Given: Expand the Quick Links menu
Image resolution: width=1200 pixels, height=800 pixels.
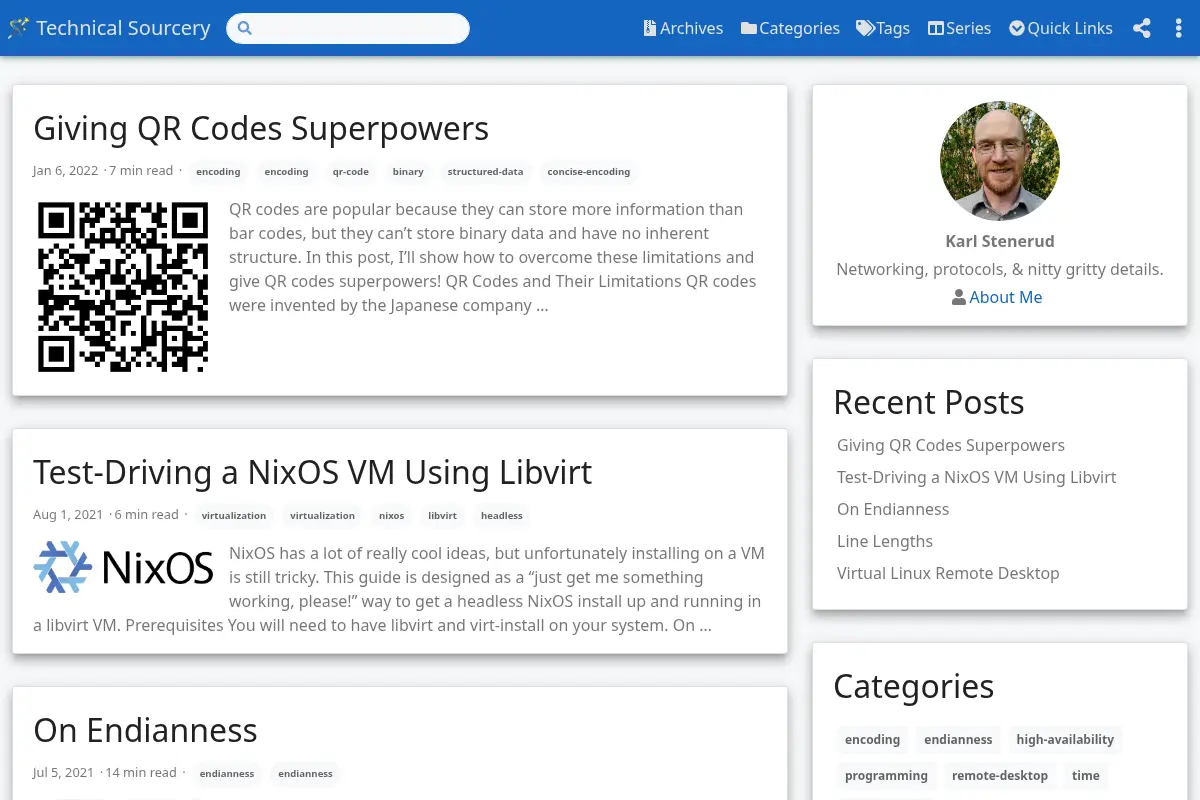Looking at the screenshot, I should point(1061,28).
